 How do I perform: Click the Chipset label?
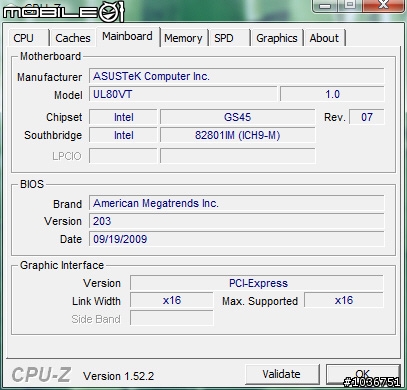pyautogui.click(x=64, y=117)
